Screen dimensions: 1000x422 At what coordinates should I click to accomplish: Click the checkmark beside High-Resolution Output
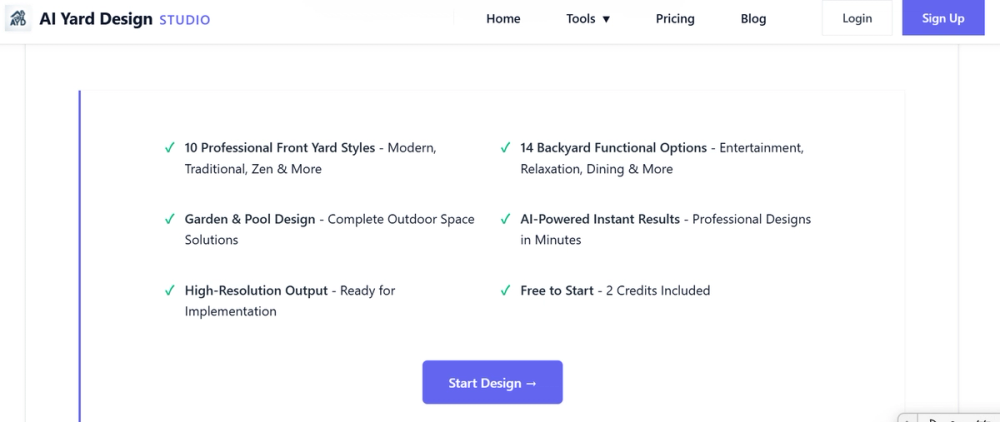pos(170,291)
